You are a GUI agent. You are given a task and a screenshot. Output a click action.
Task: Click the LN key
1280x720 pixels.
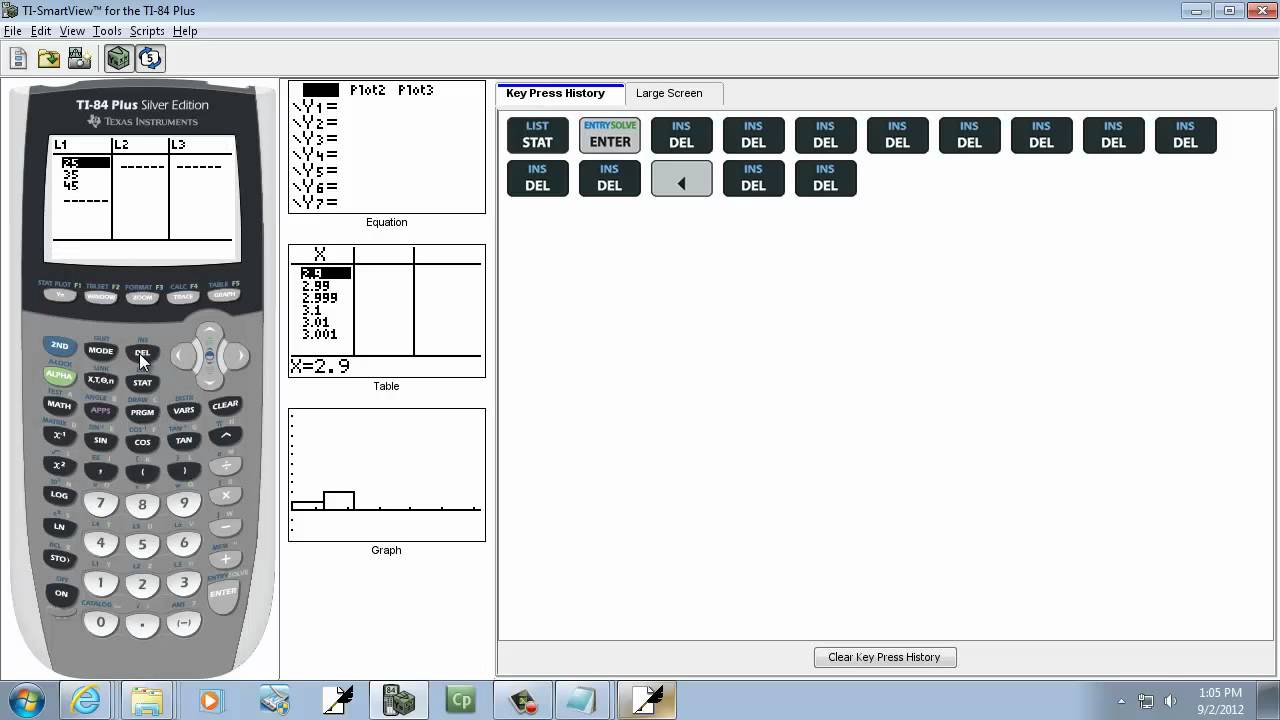(x=59, y=526)
